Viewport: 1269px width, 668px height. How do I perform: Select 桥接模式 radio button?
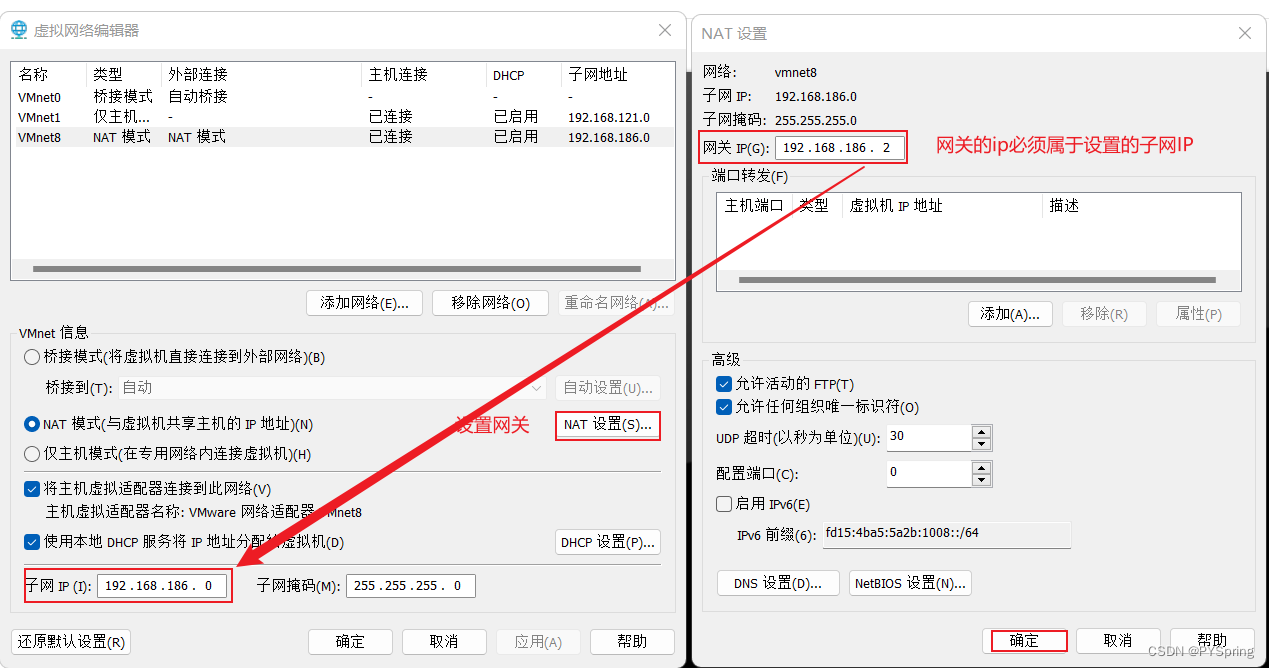point(32,357)
